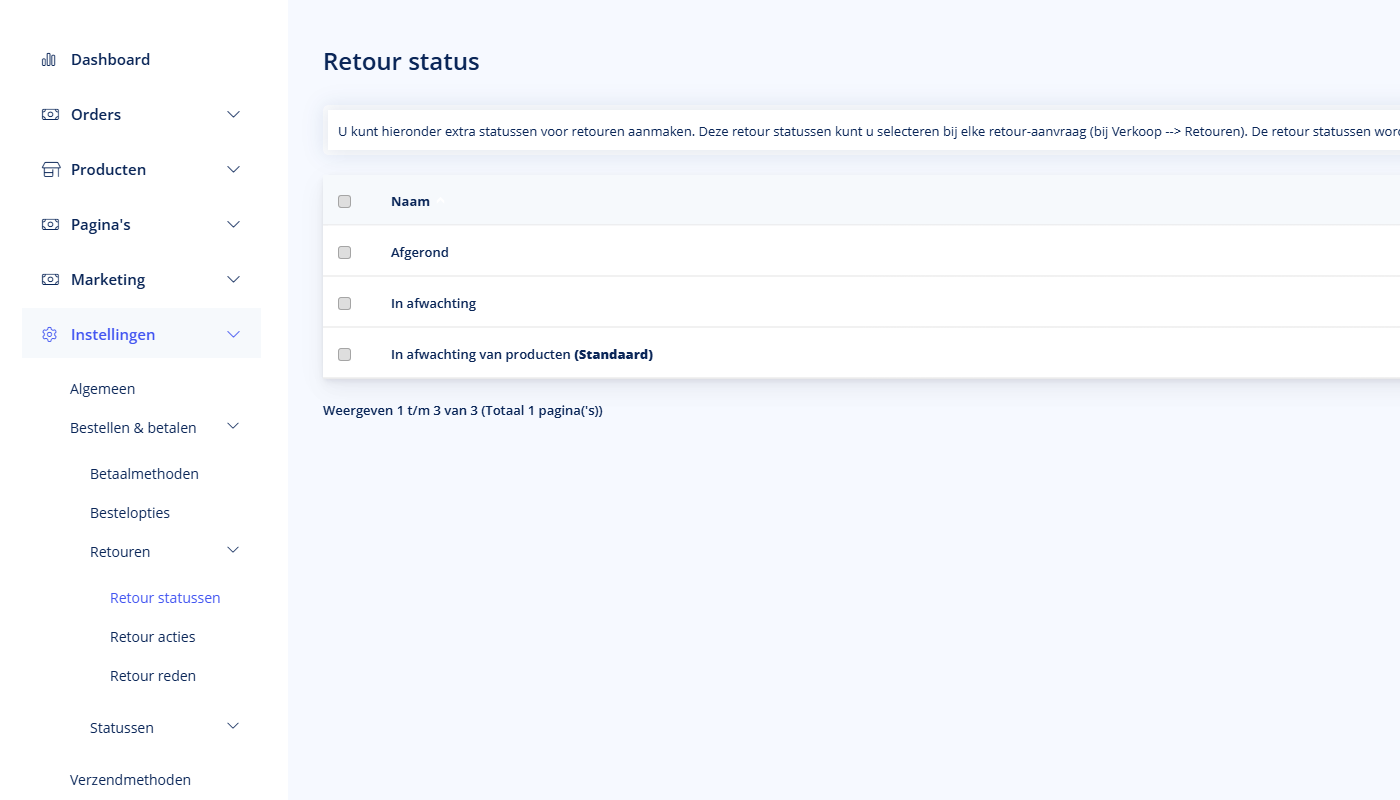Screen dimensions: 1400x800
Task: Collapse the Retouren submenu chevron
Action: click(x=233, y=550)
